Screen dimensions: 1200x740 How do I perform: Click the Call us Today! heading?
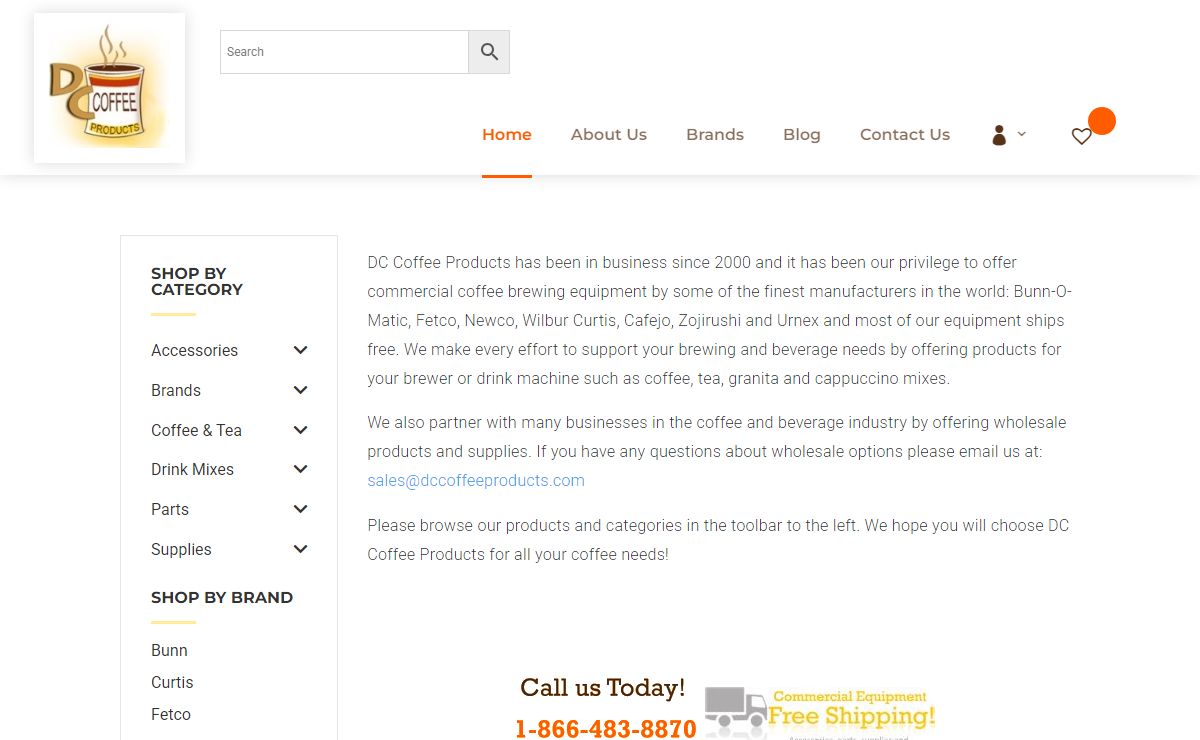(603, 688)
